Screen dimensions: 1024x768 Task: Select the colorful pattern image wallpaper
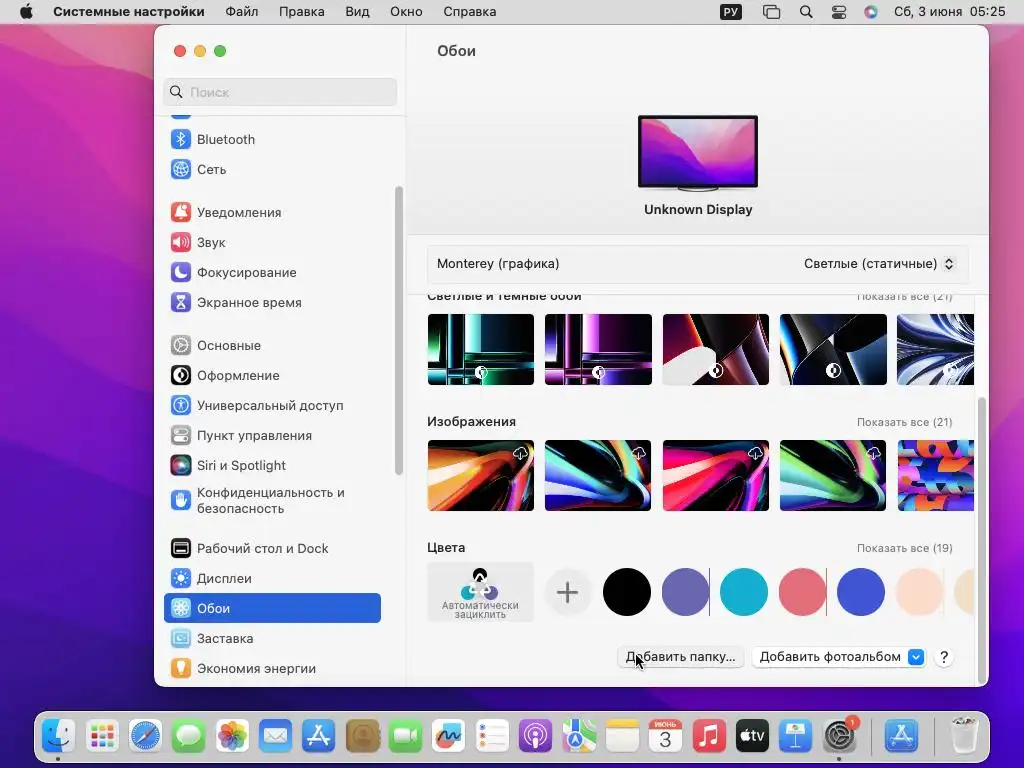pos(936,475)
